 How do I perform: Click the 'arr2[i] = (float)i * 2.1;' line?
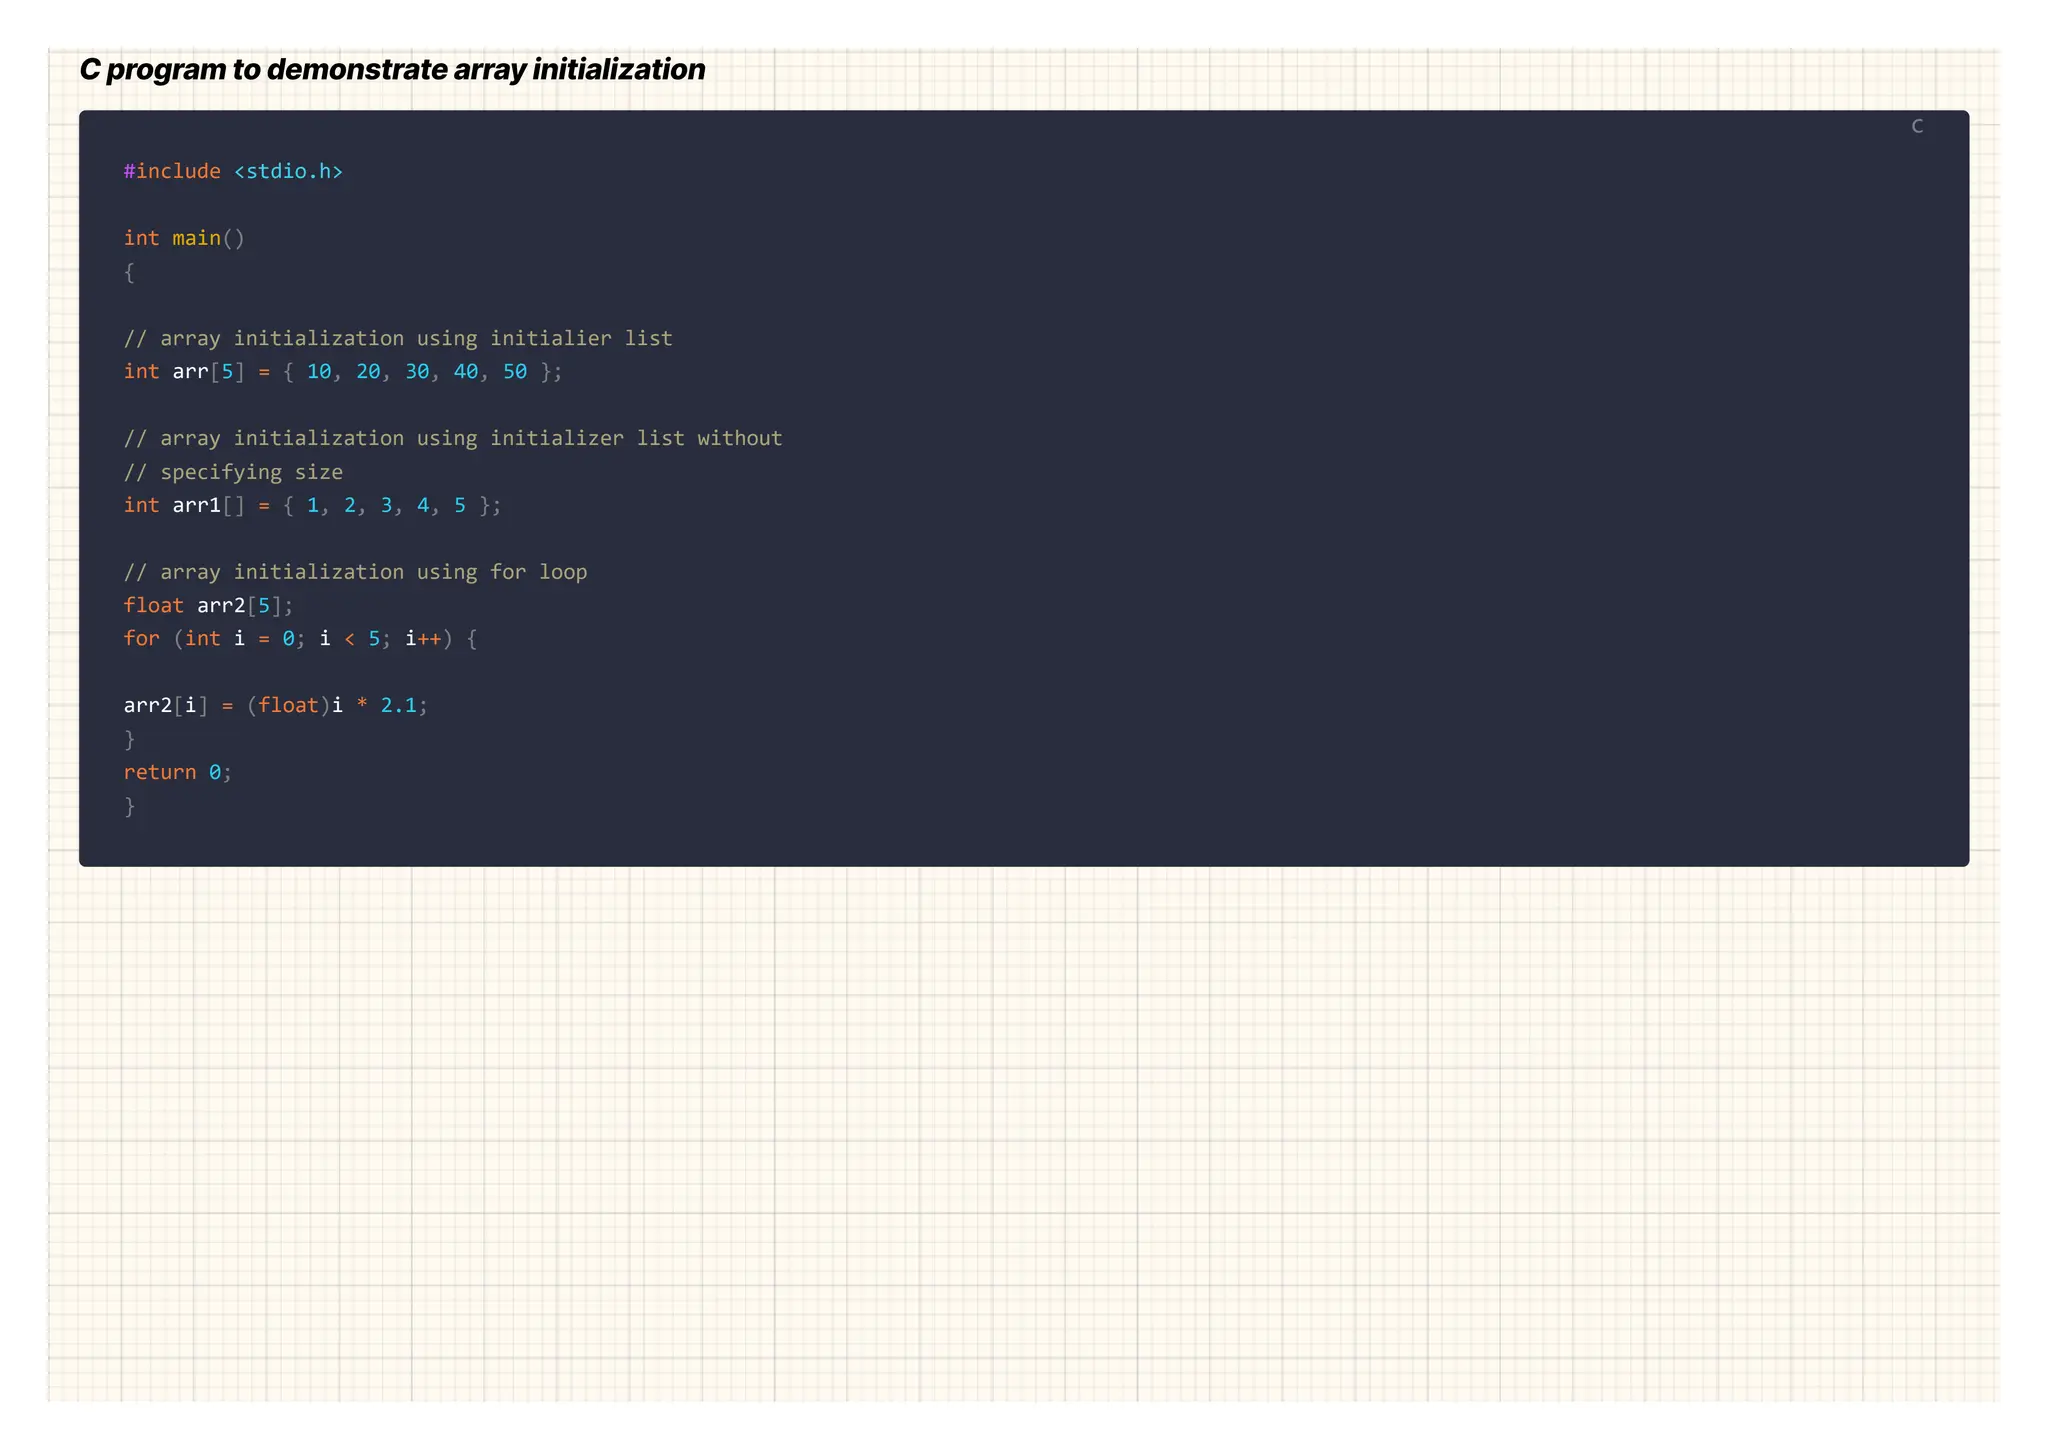pos(276,705)
